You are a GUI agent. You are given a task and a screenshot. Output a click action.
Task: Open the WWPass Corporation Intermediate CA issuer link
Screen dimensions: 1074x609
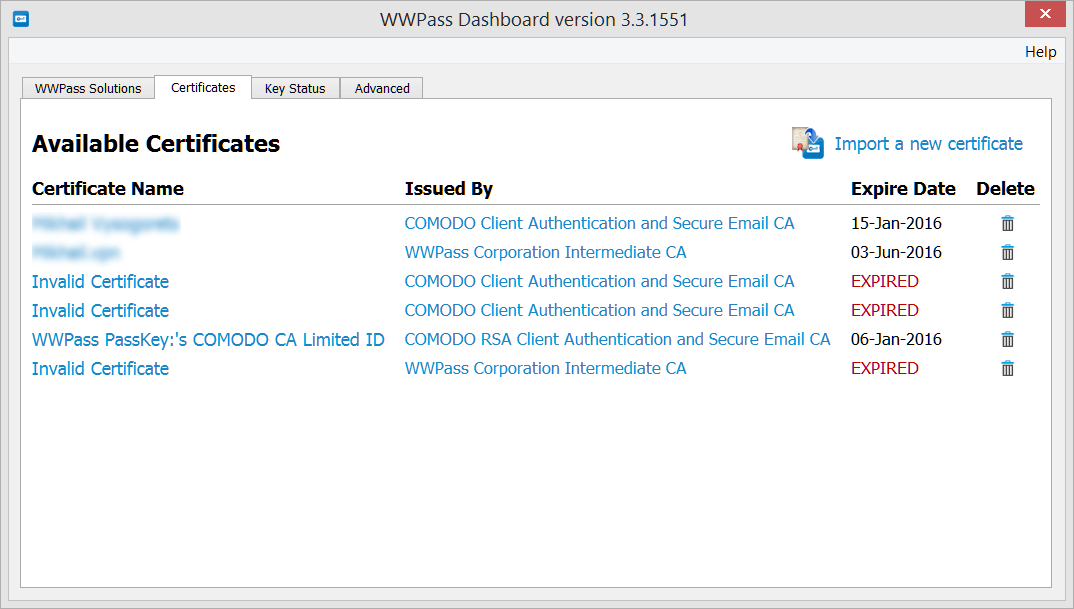545,252
